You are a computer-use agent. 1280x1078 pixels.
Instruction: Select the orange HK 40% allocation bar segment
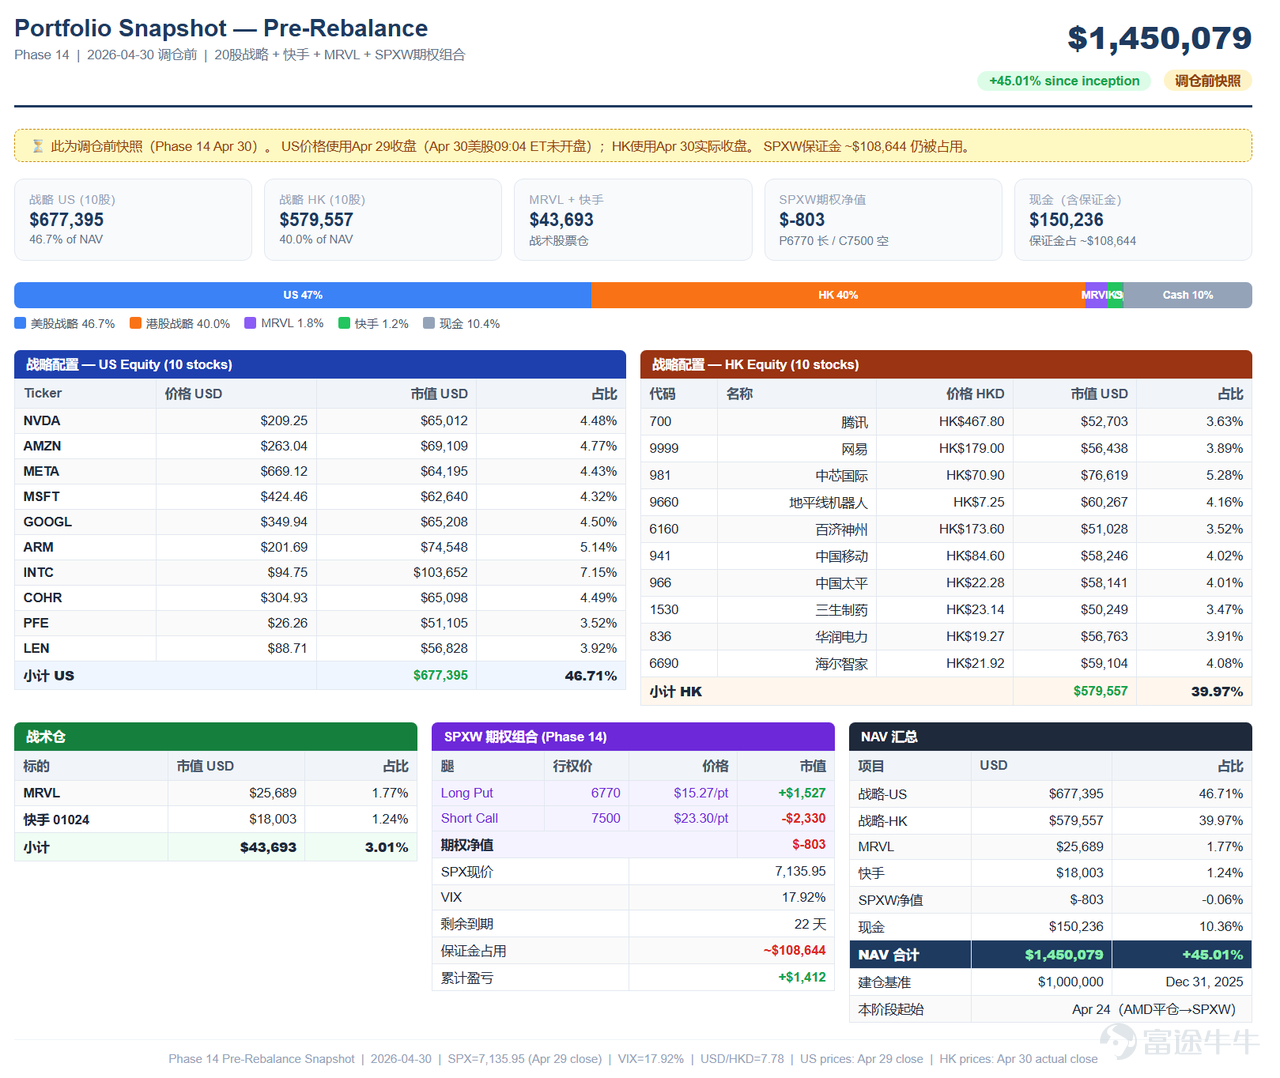click(838, 295)
